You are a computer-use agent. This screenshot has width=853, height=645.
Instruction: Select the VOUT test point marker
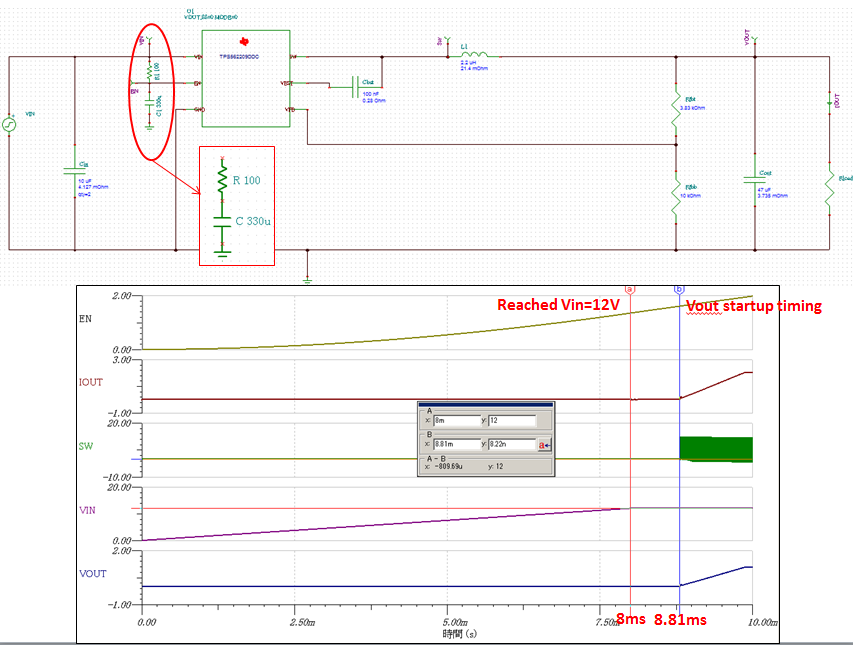pyautogui.click(x=755, y=40)
